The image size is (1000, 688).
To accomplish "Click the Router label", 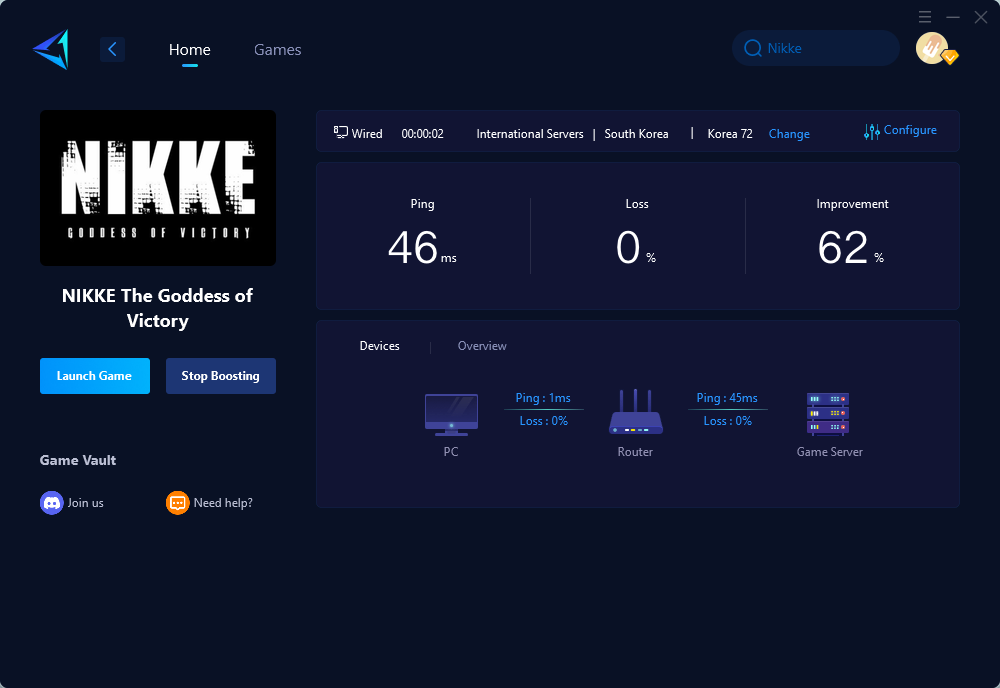I will [x=635, y=452].
